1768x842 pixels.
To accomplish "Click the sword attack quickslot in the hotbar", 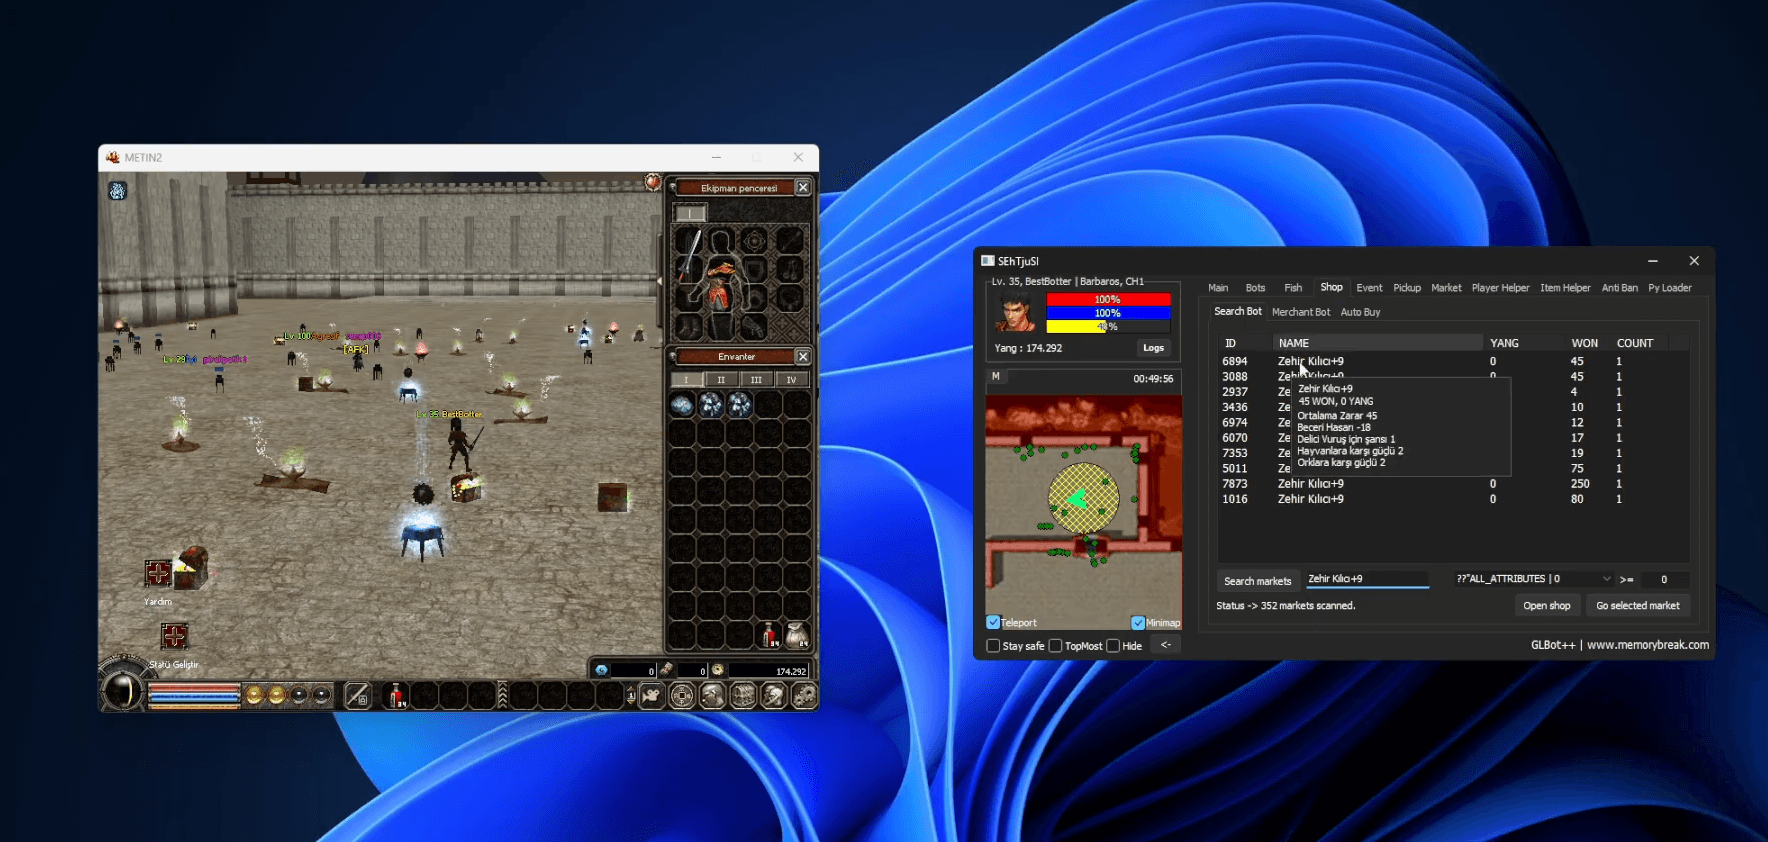I will coord(358,695).
